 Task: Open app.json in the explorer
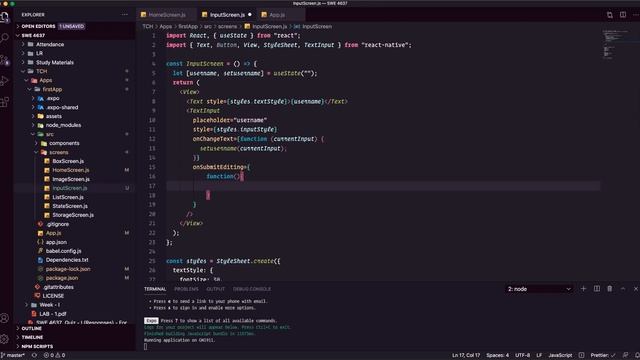pos(56,242)
